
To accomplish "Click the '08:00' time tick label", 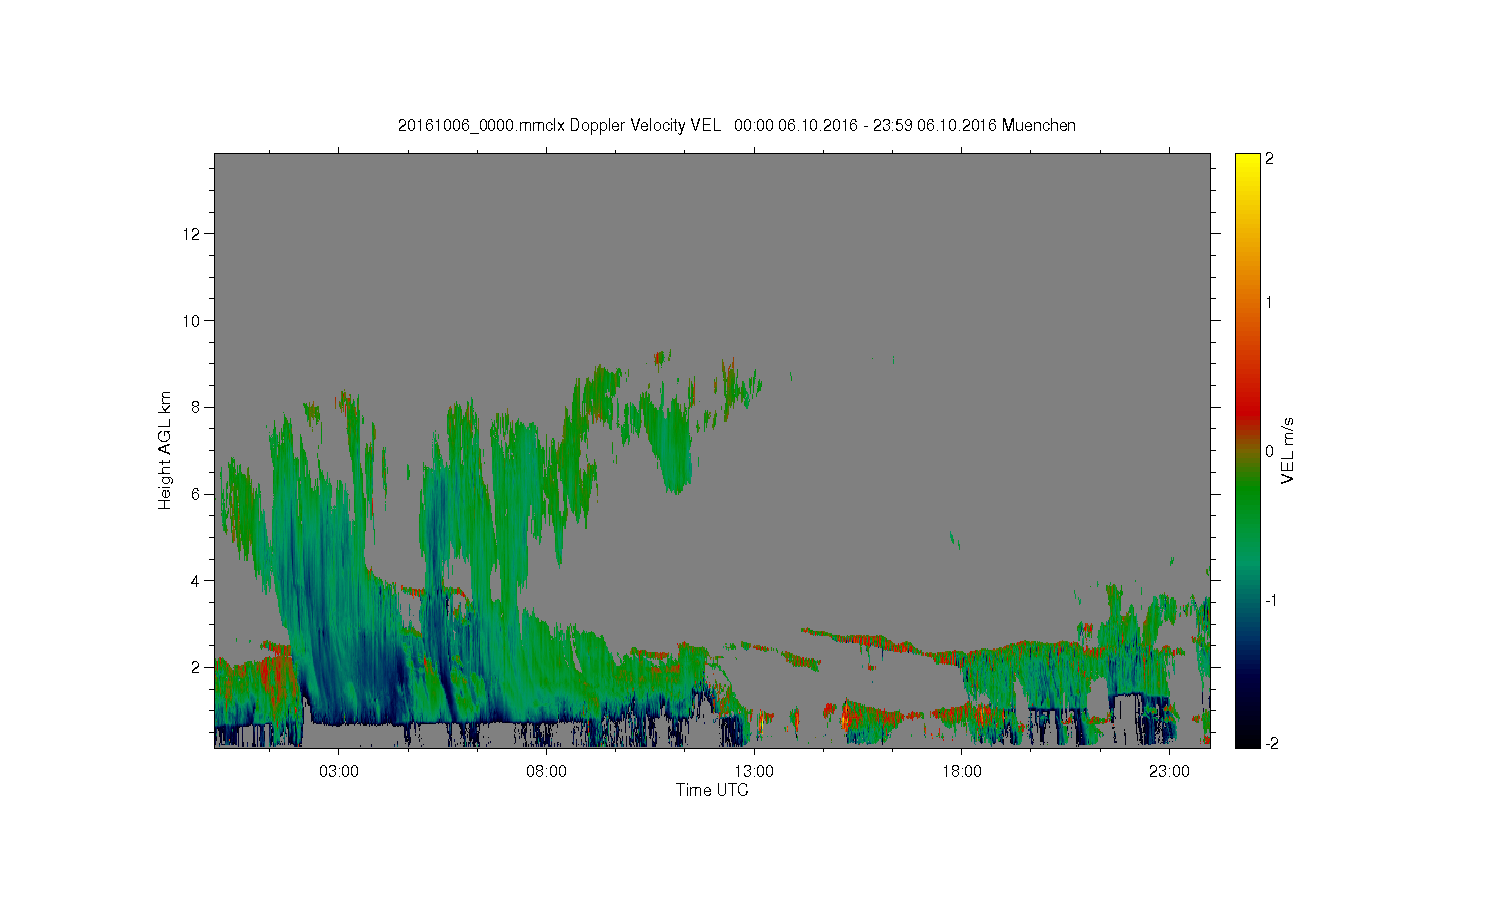I will click(546, 772).
